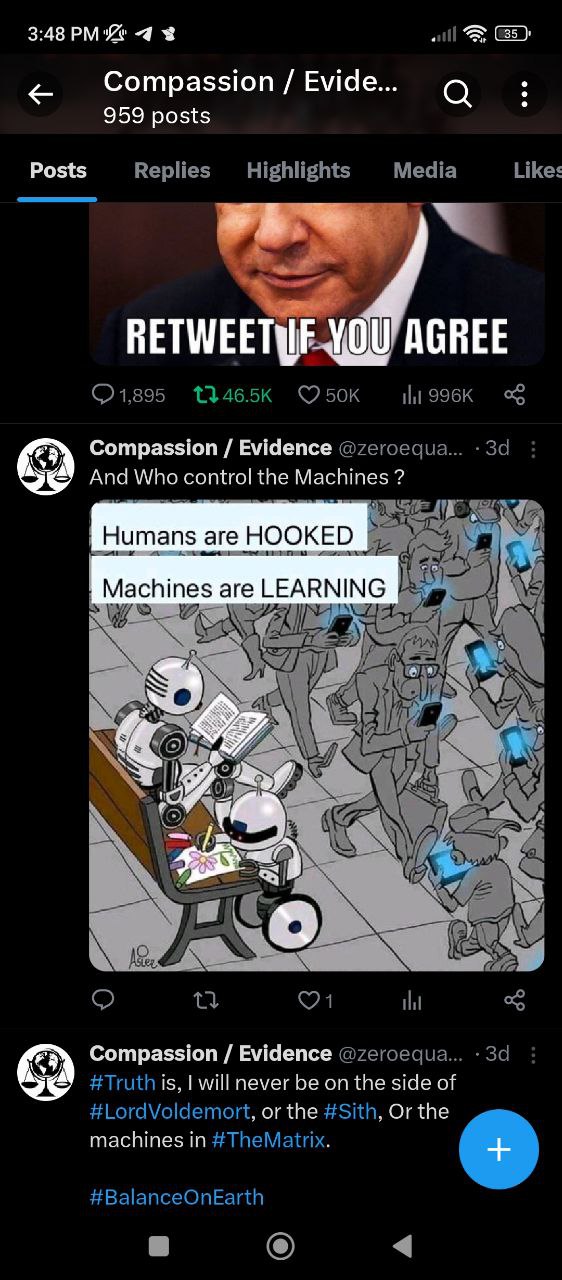View analytics showing 996K views
Screen dimensions: 562x1280
tap(411, 395)
